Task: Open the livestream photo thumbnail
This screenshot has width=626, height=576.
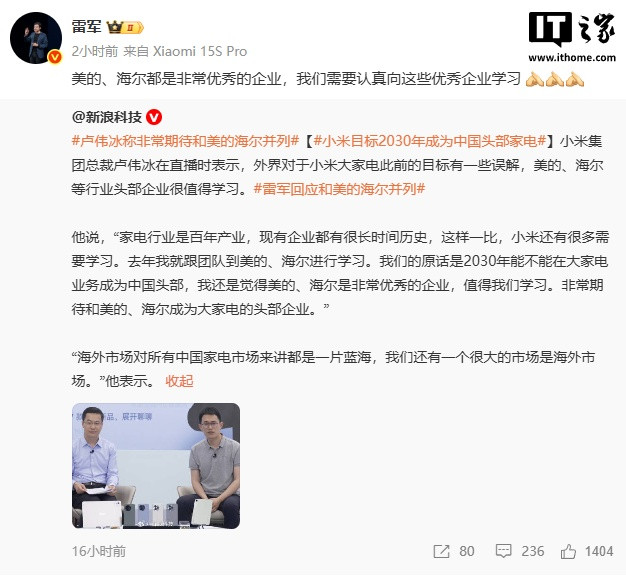Action: 156,466
